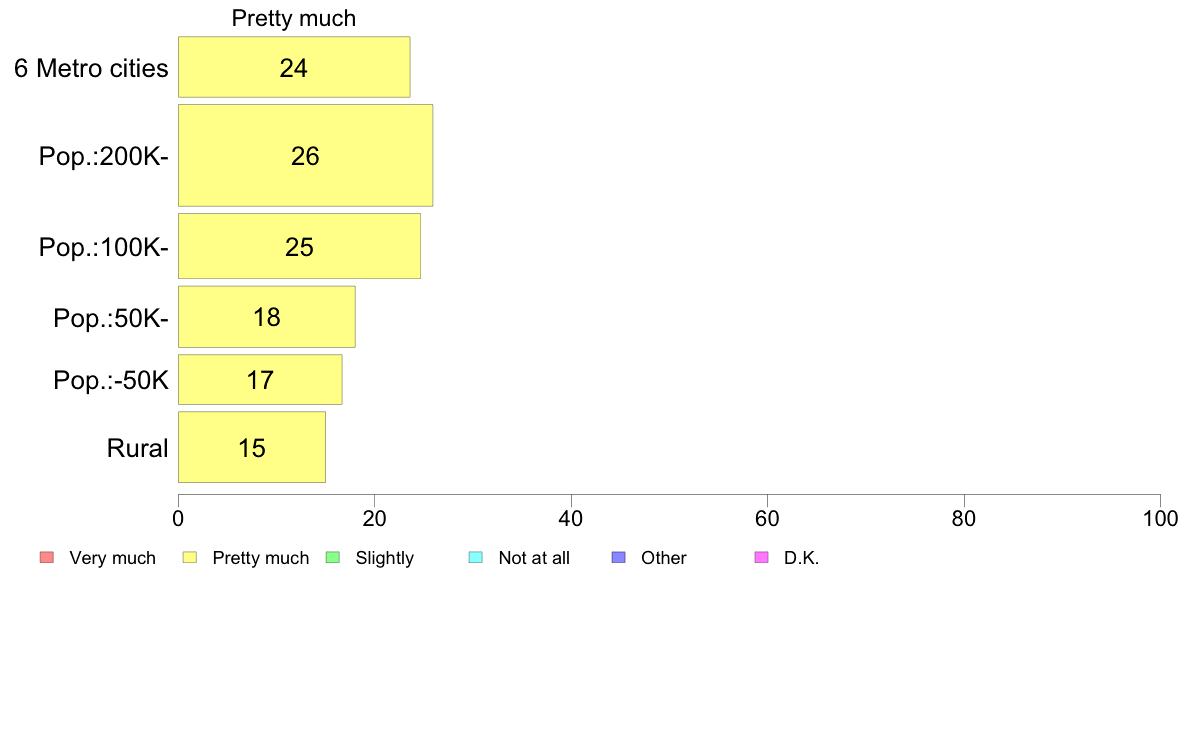Image resolution: width=1188 pixels, height=736 pixels.
Task: Click the 100 axis tick label
Action: pyautogui.click(x=1160, y=518)
